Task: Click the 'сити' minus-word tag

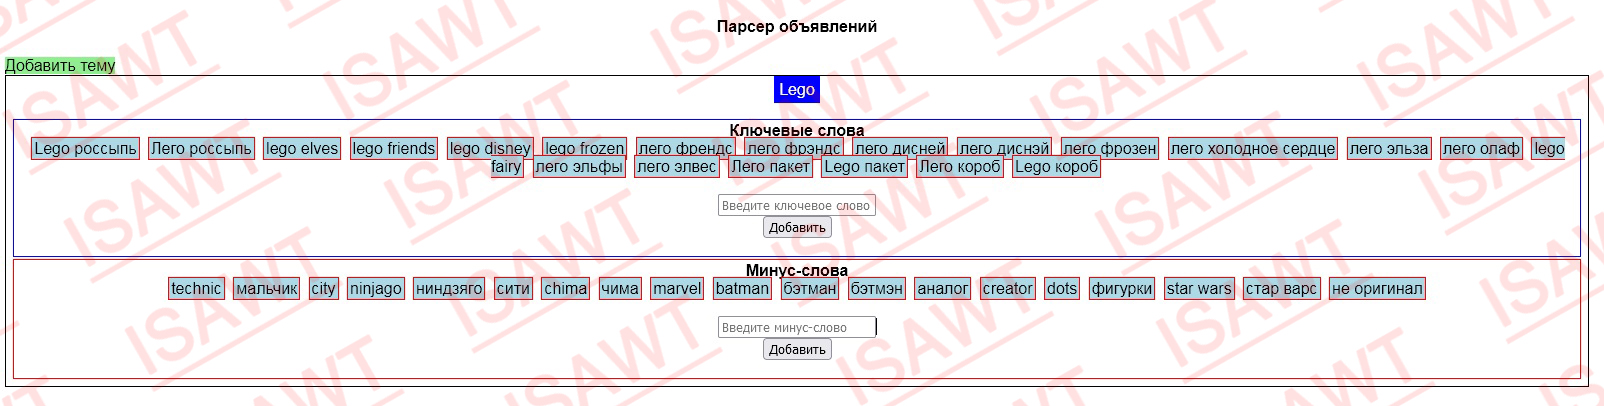Action: coord(513,288)
